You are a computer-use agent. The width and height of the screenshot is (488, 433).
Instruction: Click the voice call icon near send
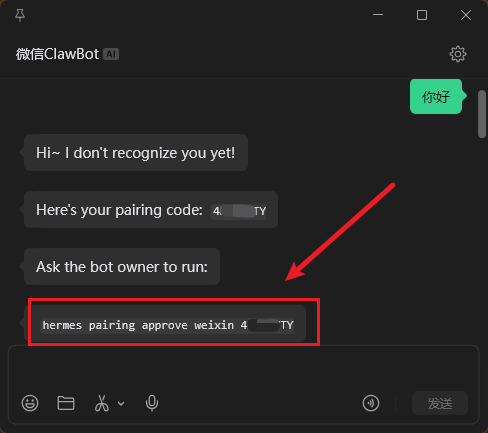pos(371,403)
